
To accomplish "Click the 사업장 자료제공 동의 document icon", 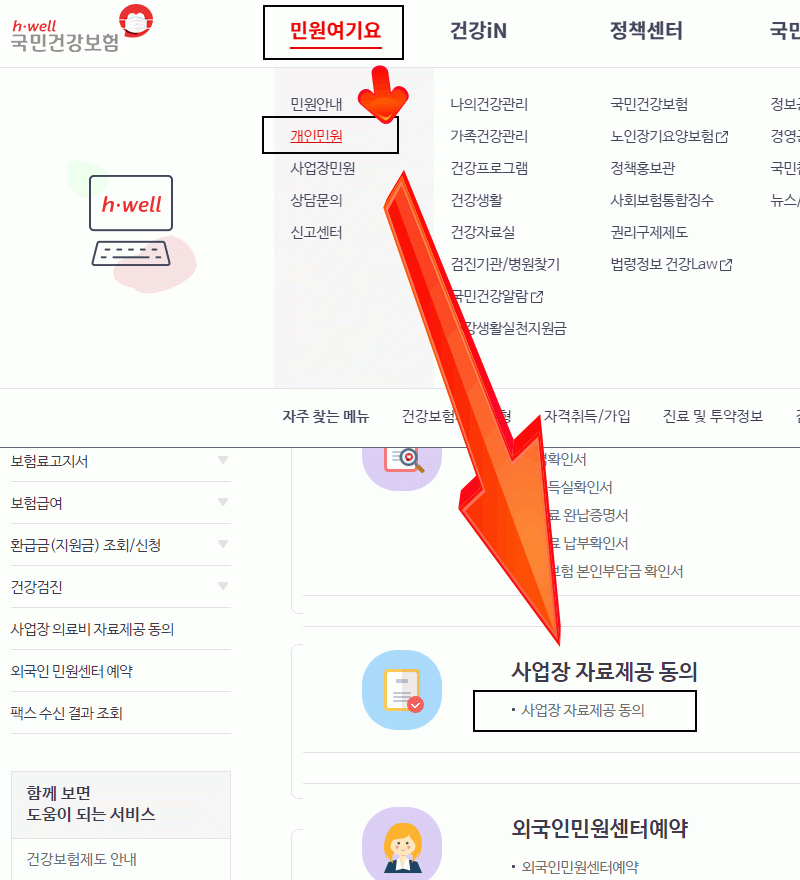I will [402, 690].
